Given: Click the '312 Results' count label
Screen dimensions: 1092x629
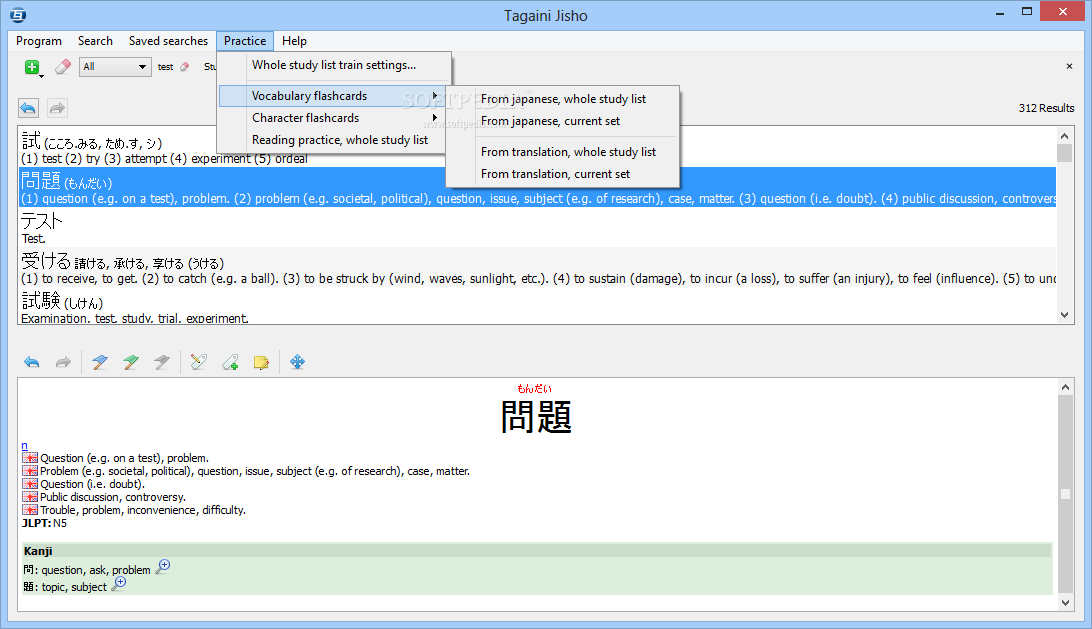Looking at the screenshot, I should 1046,108.
